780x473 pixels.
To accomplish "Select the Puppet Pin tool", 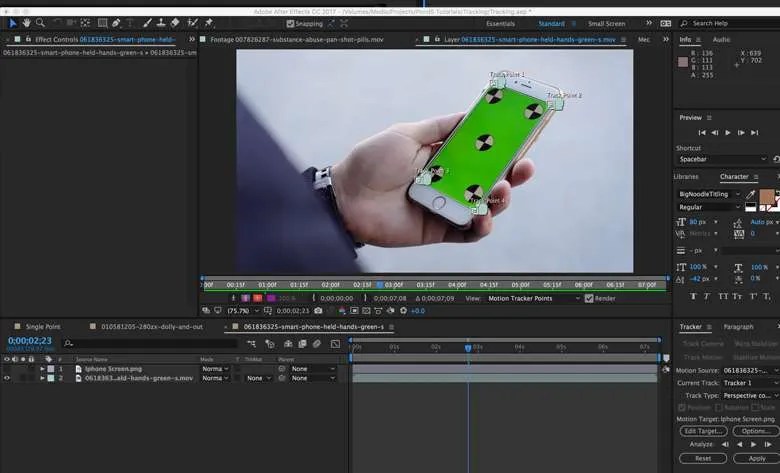I will click(208, 22).
